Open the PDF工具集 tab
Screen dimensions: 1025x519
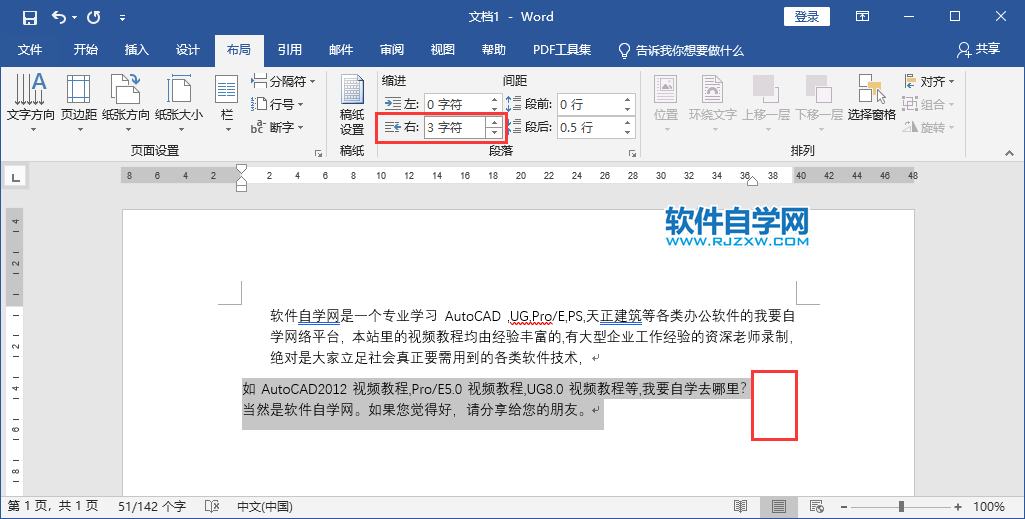coord(562,50)
